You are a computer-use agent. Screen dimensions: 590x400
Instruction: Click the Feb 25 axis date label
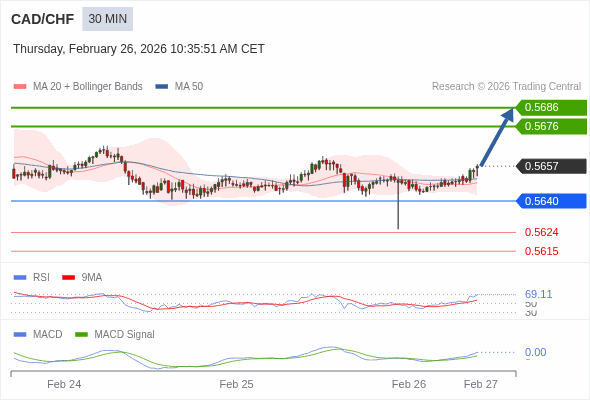click(x=236, y=384)
